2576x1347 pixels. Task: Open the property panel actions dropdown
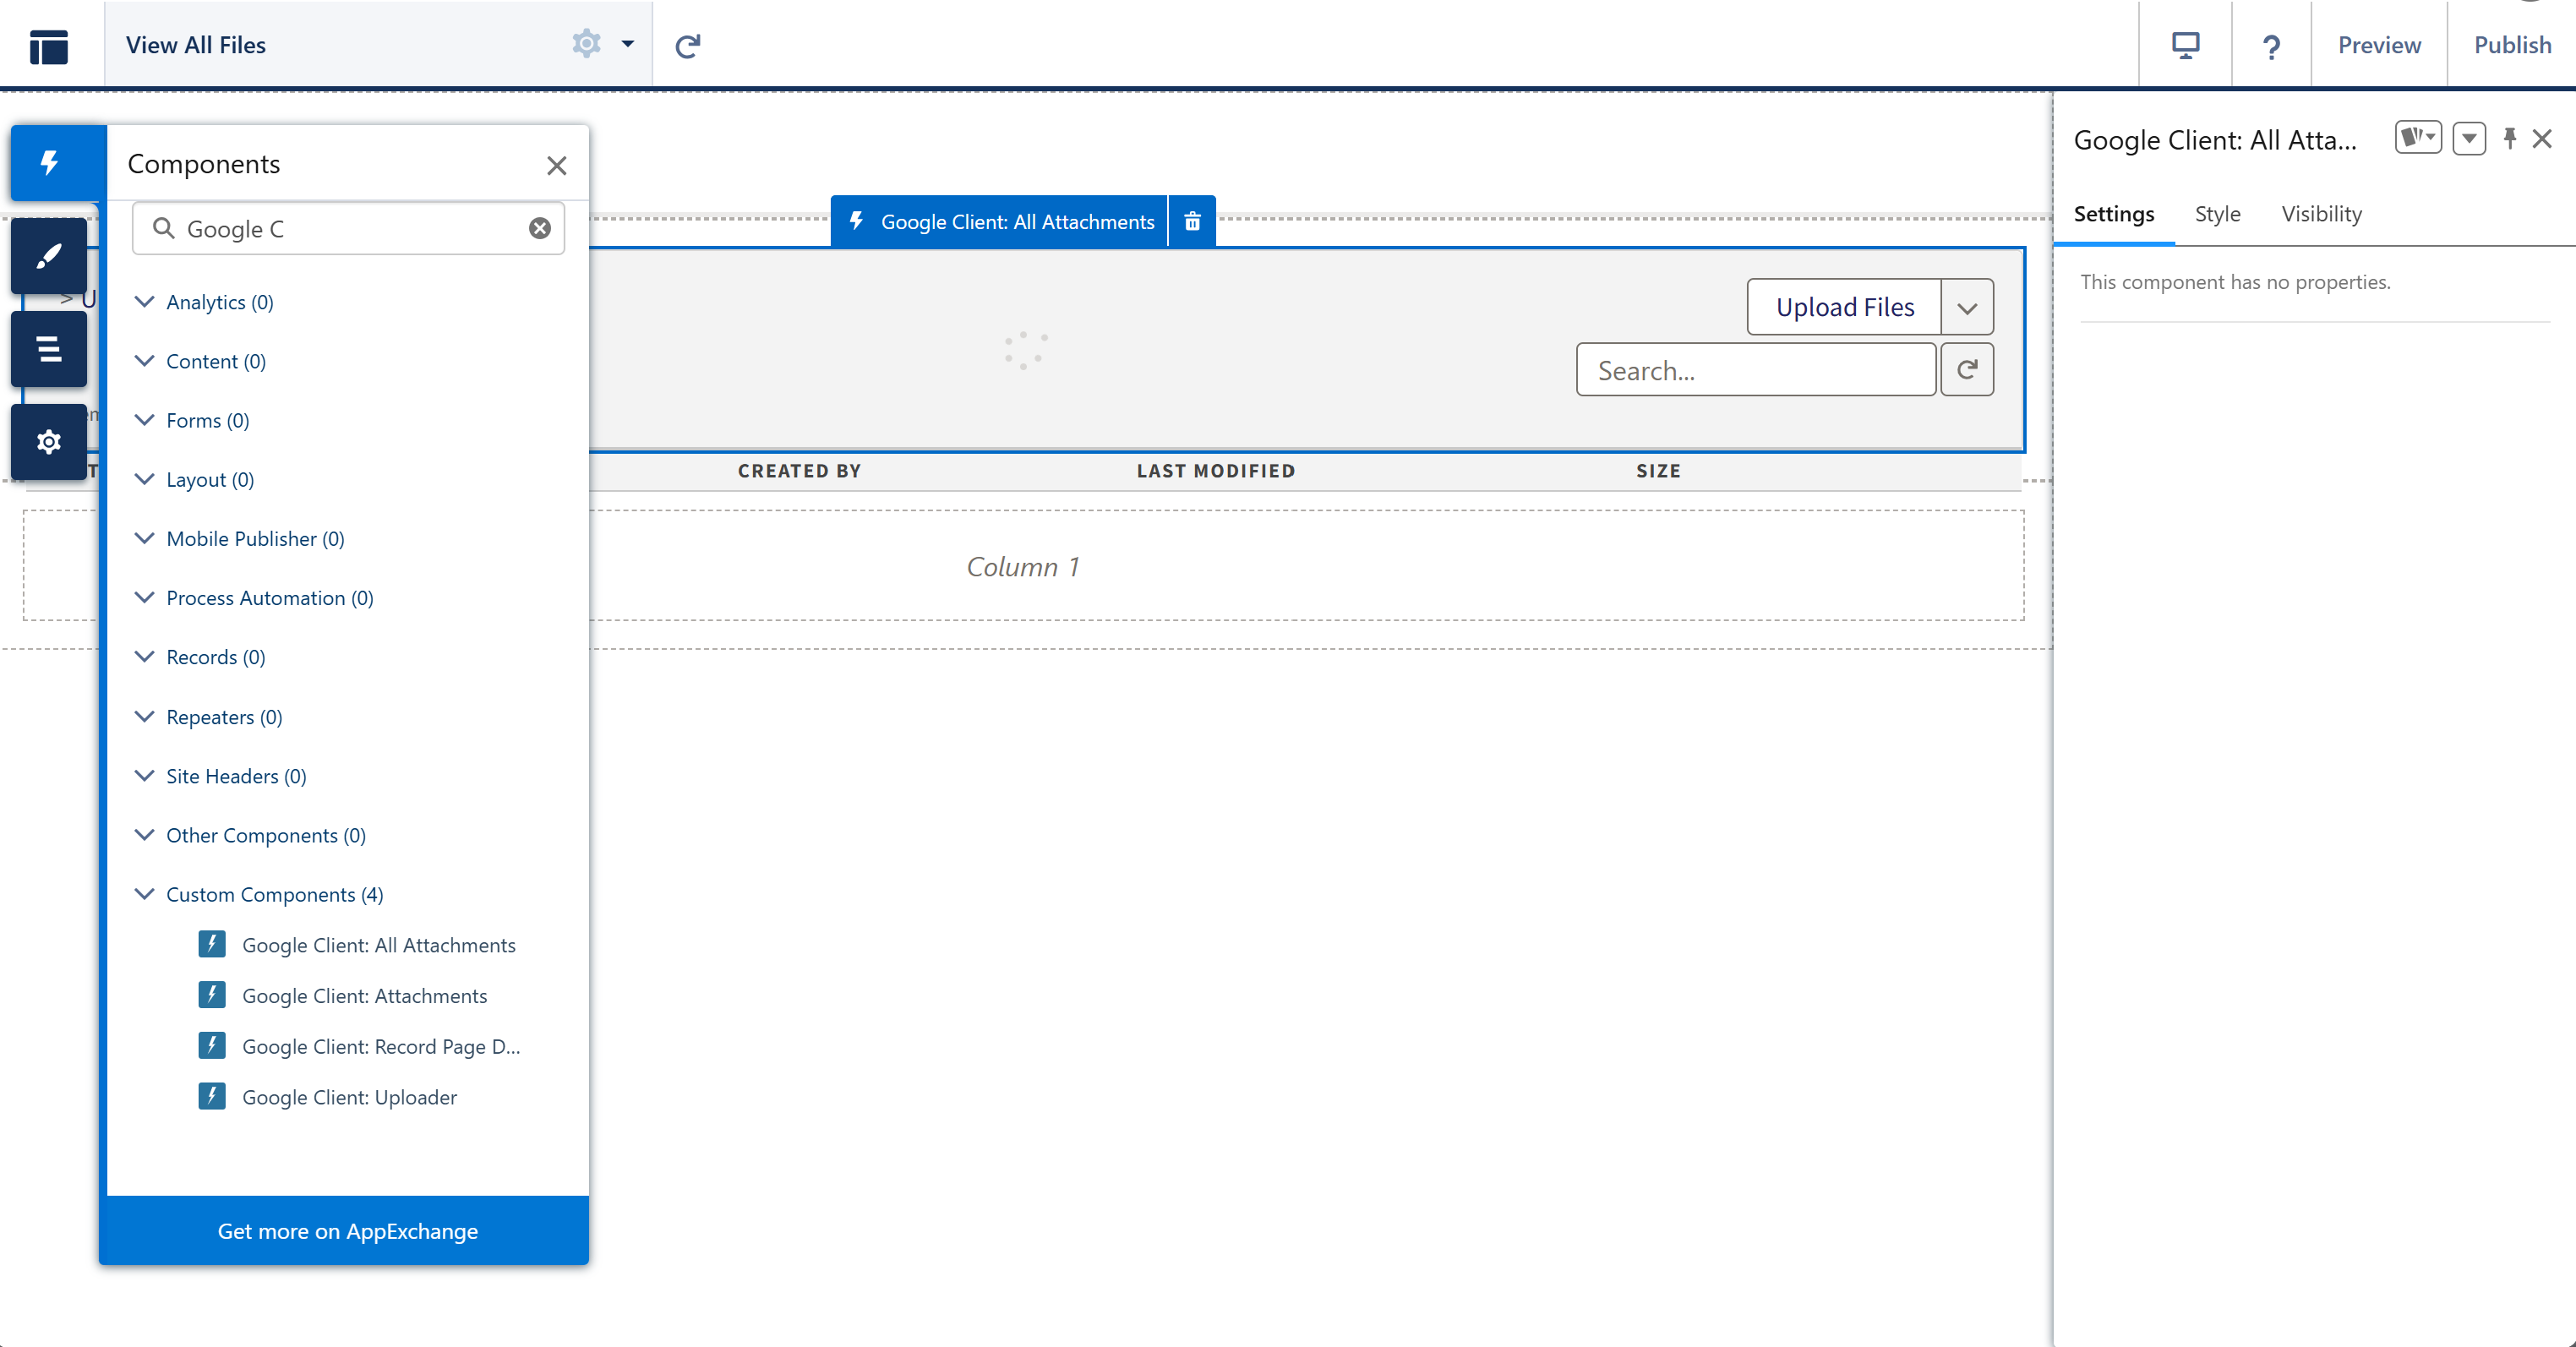(x=2469, y=138)
